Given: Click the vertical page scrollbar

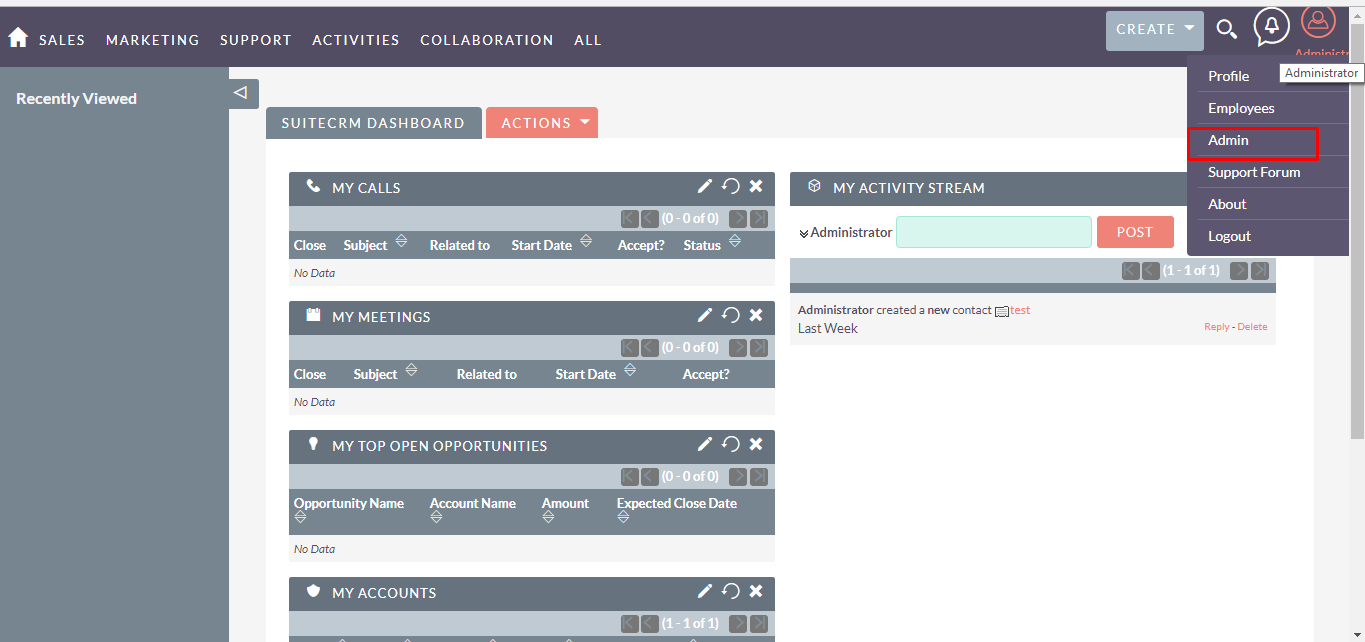Looking at the screenshot, I should tap(1356, 250).
